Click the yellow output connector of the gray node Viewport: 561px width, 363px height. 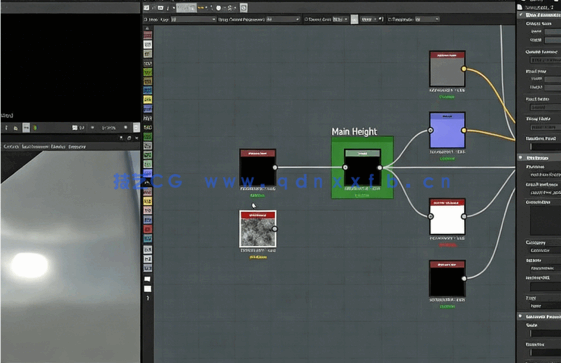(x=464, y=69)
